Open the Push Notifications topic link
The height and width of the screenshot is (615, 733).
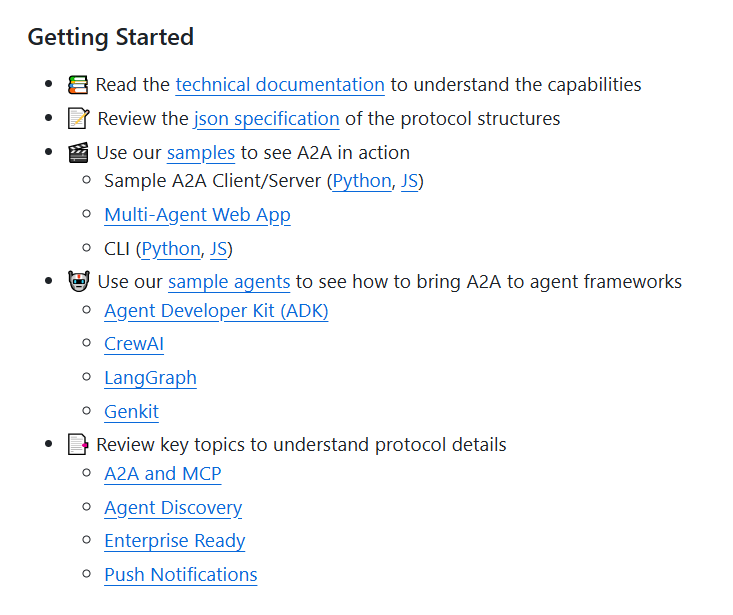[x=180, y=575]
